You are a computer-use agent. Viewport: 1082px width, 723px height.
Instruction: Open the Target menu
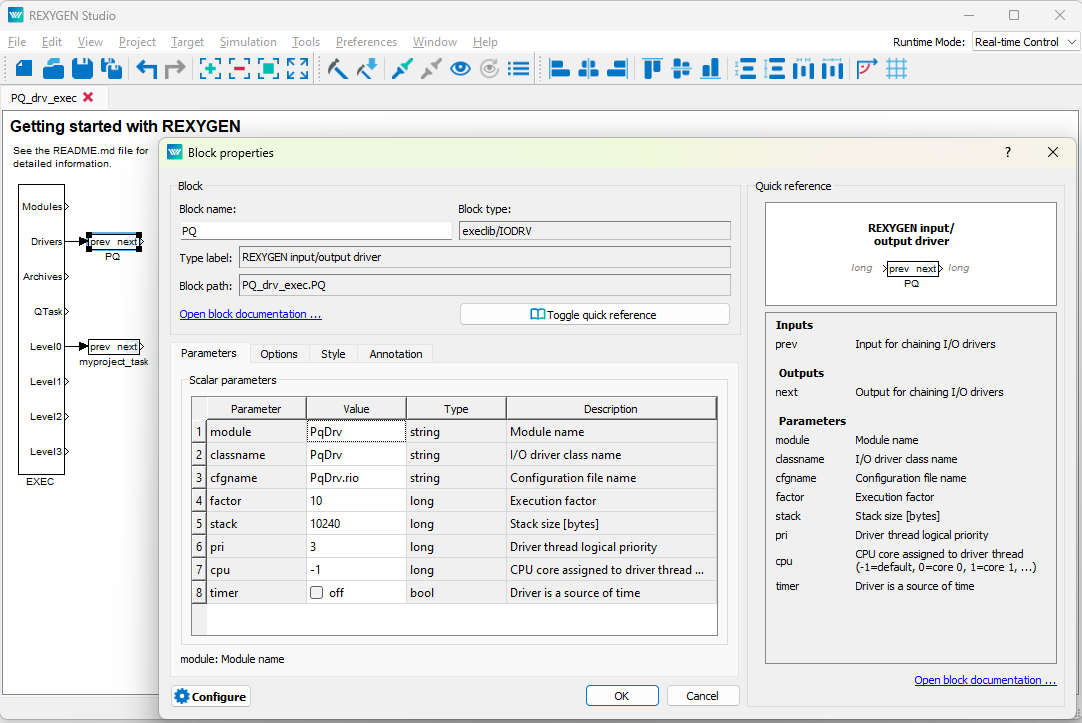point(188,42)
